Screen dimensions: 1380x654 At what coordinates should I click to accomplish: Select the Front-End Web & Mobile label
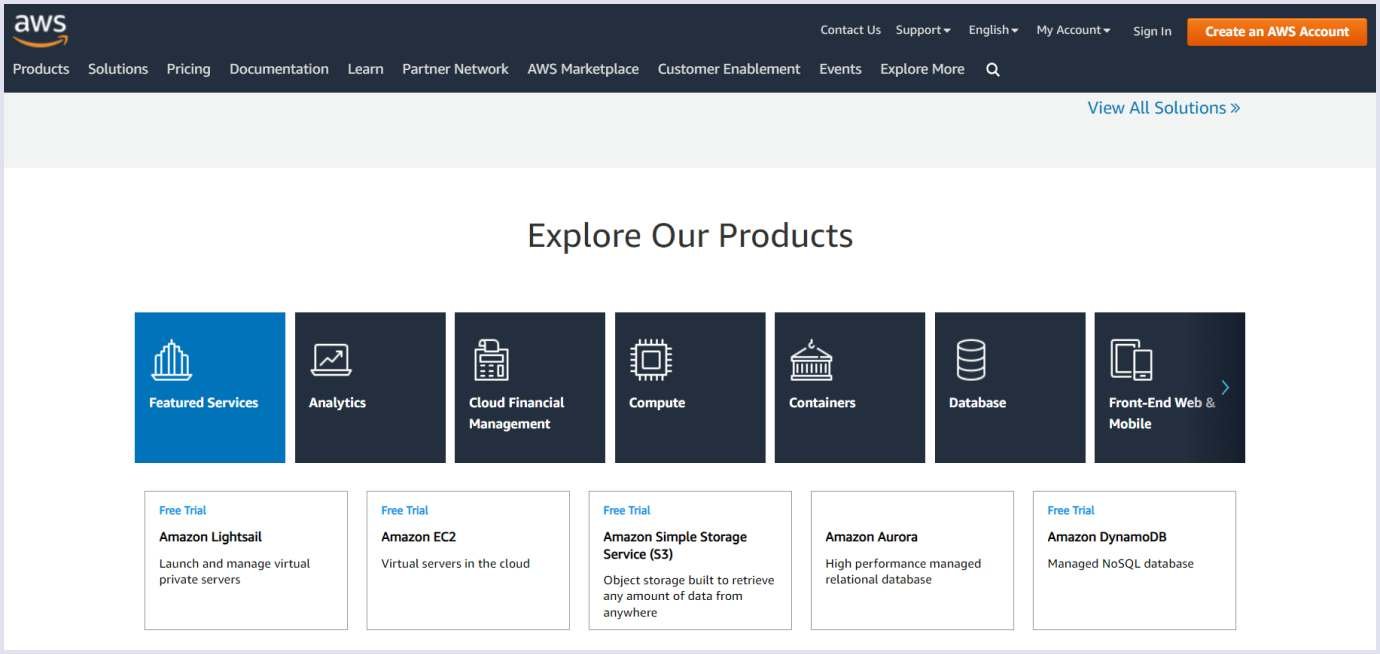(x=1162, y=413)
